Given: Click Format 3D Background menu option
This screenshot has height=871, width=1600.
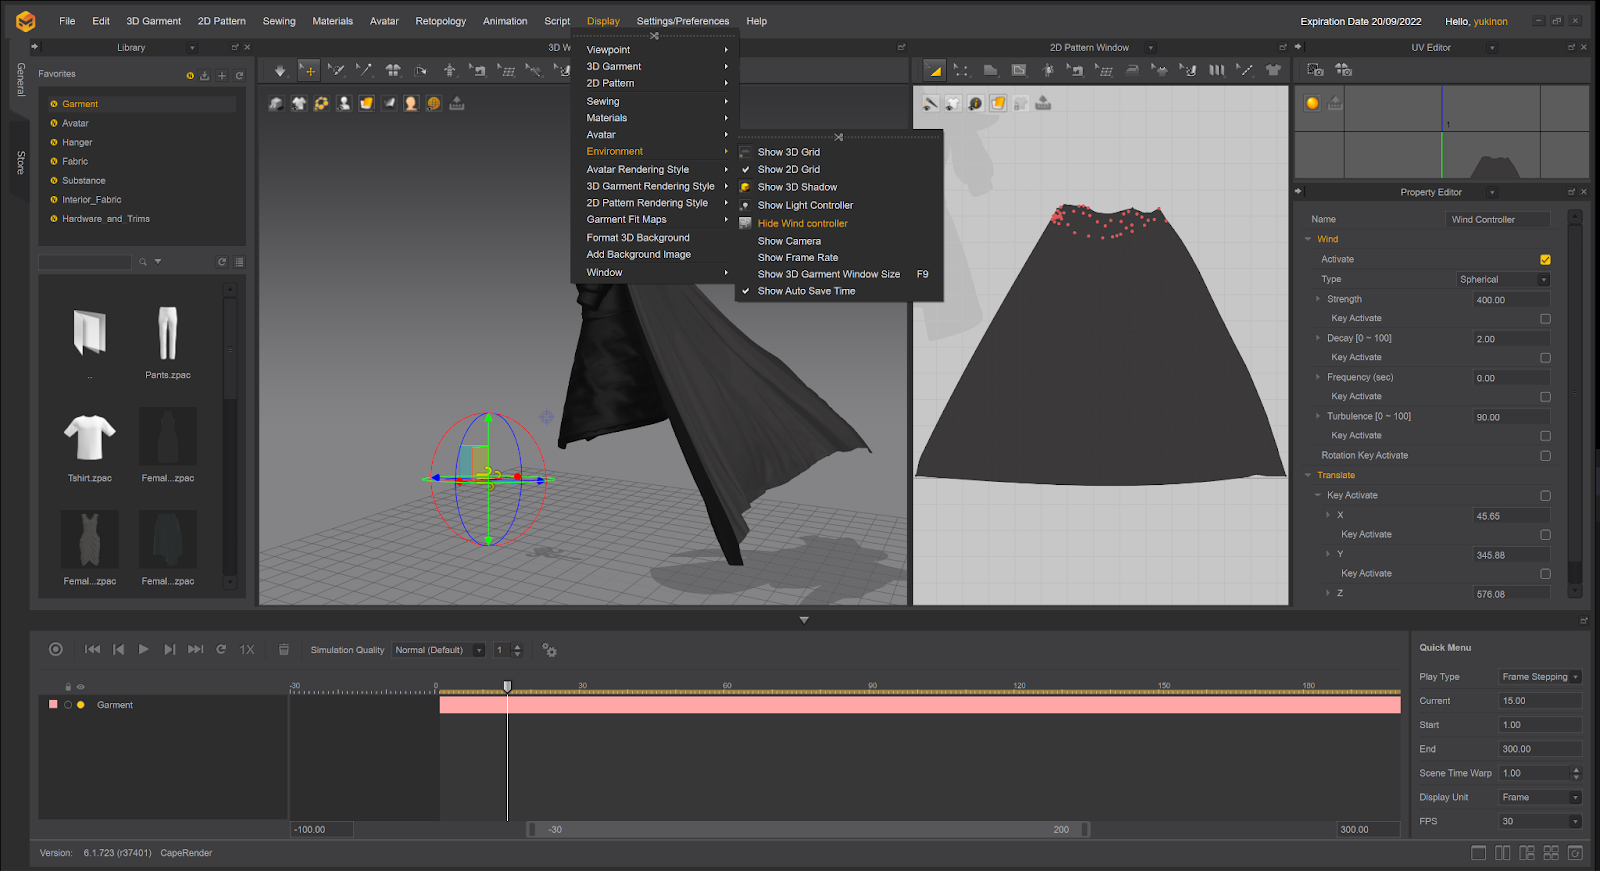Looking at the screenshot, I should [x=638, y=238].
